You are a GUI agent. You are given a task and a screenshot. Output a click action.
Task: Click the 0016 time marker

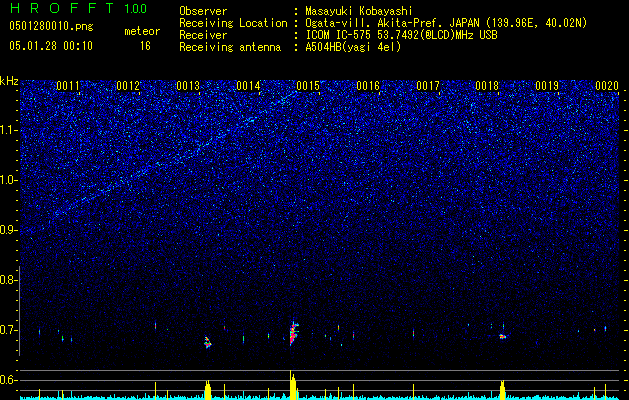click(368, 86)
